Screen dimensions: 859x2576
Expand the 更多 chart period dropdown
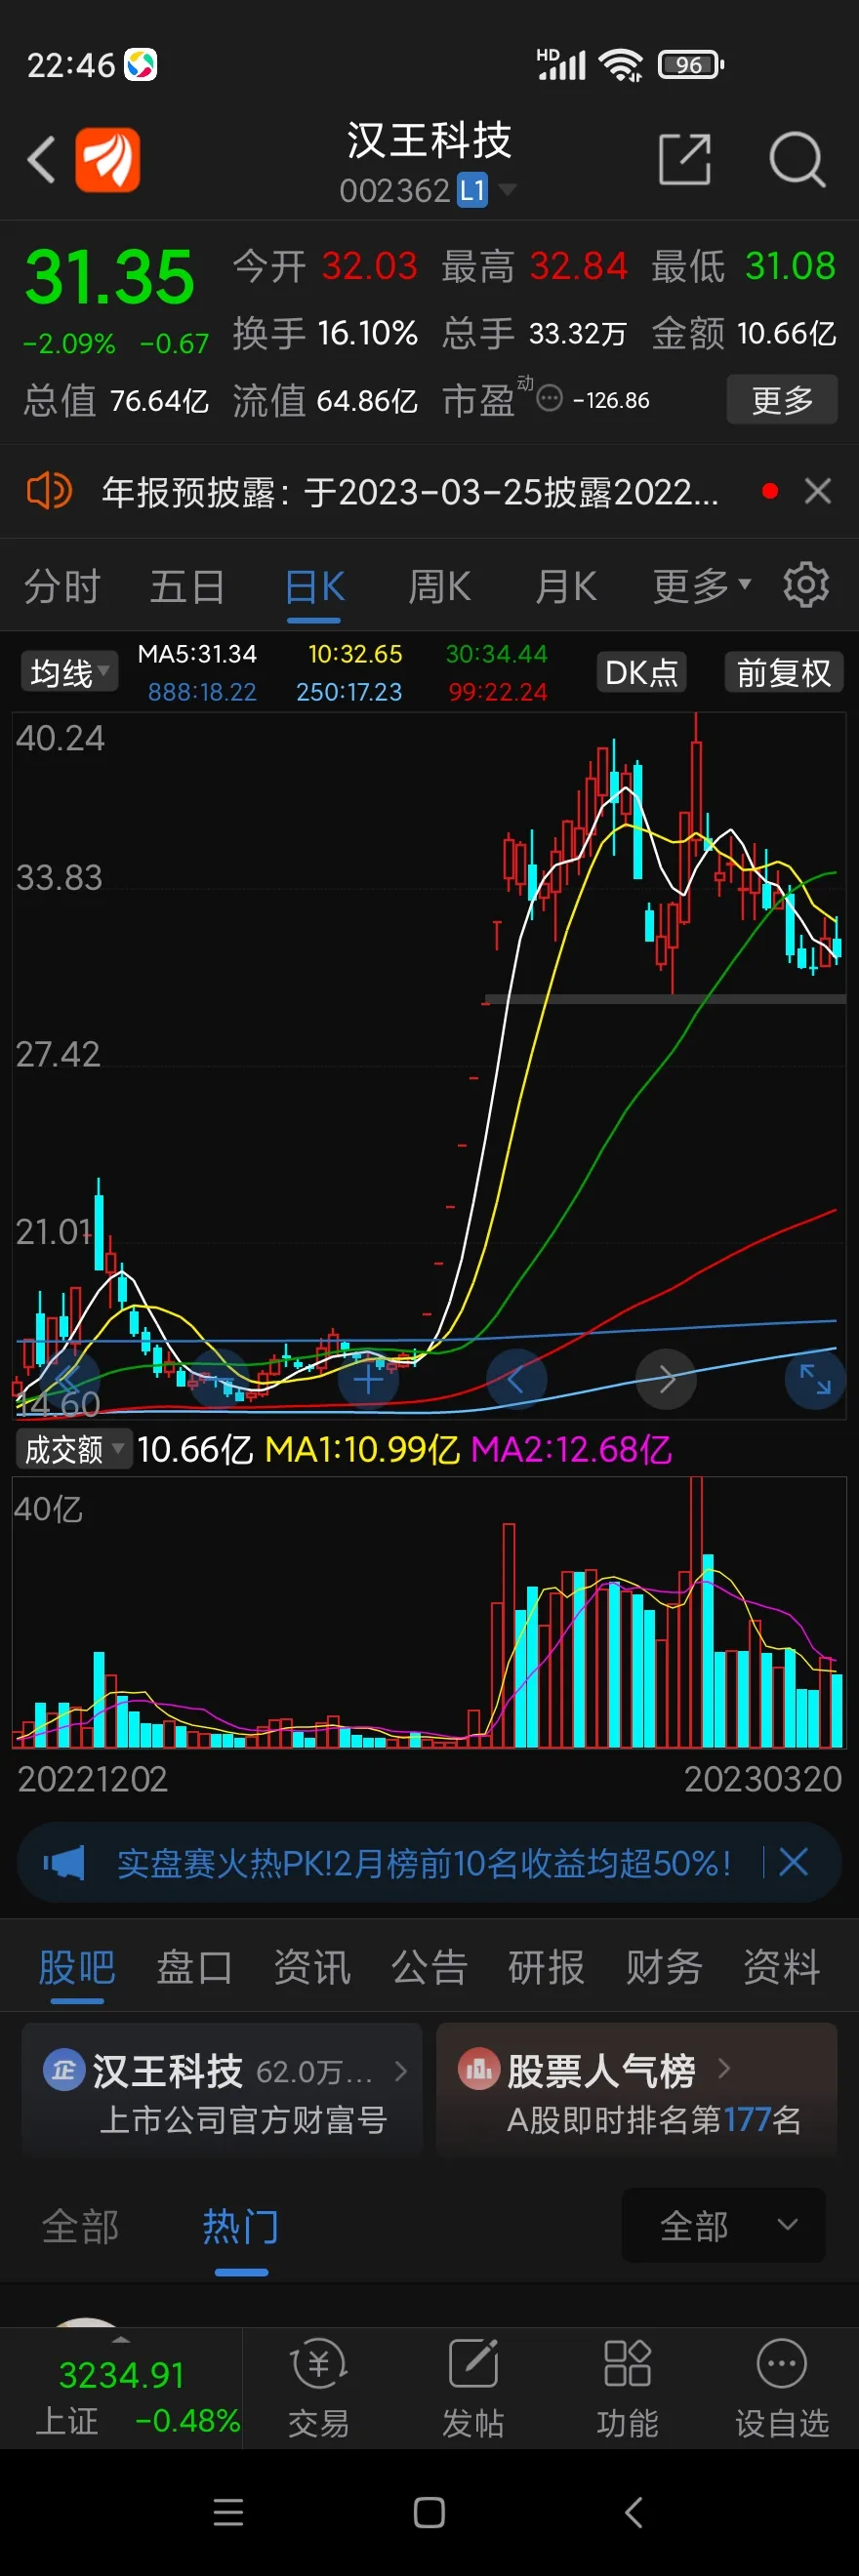(701, 586)
